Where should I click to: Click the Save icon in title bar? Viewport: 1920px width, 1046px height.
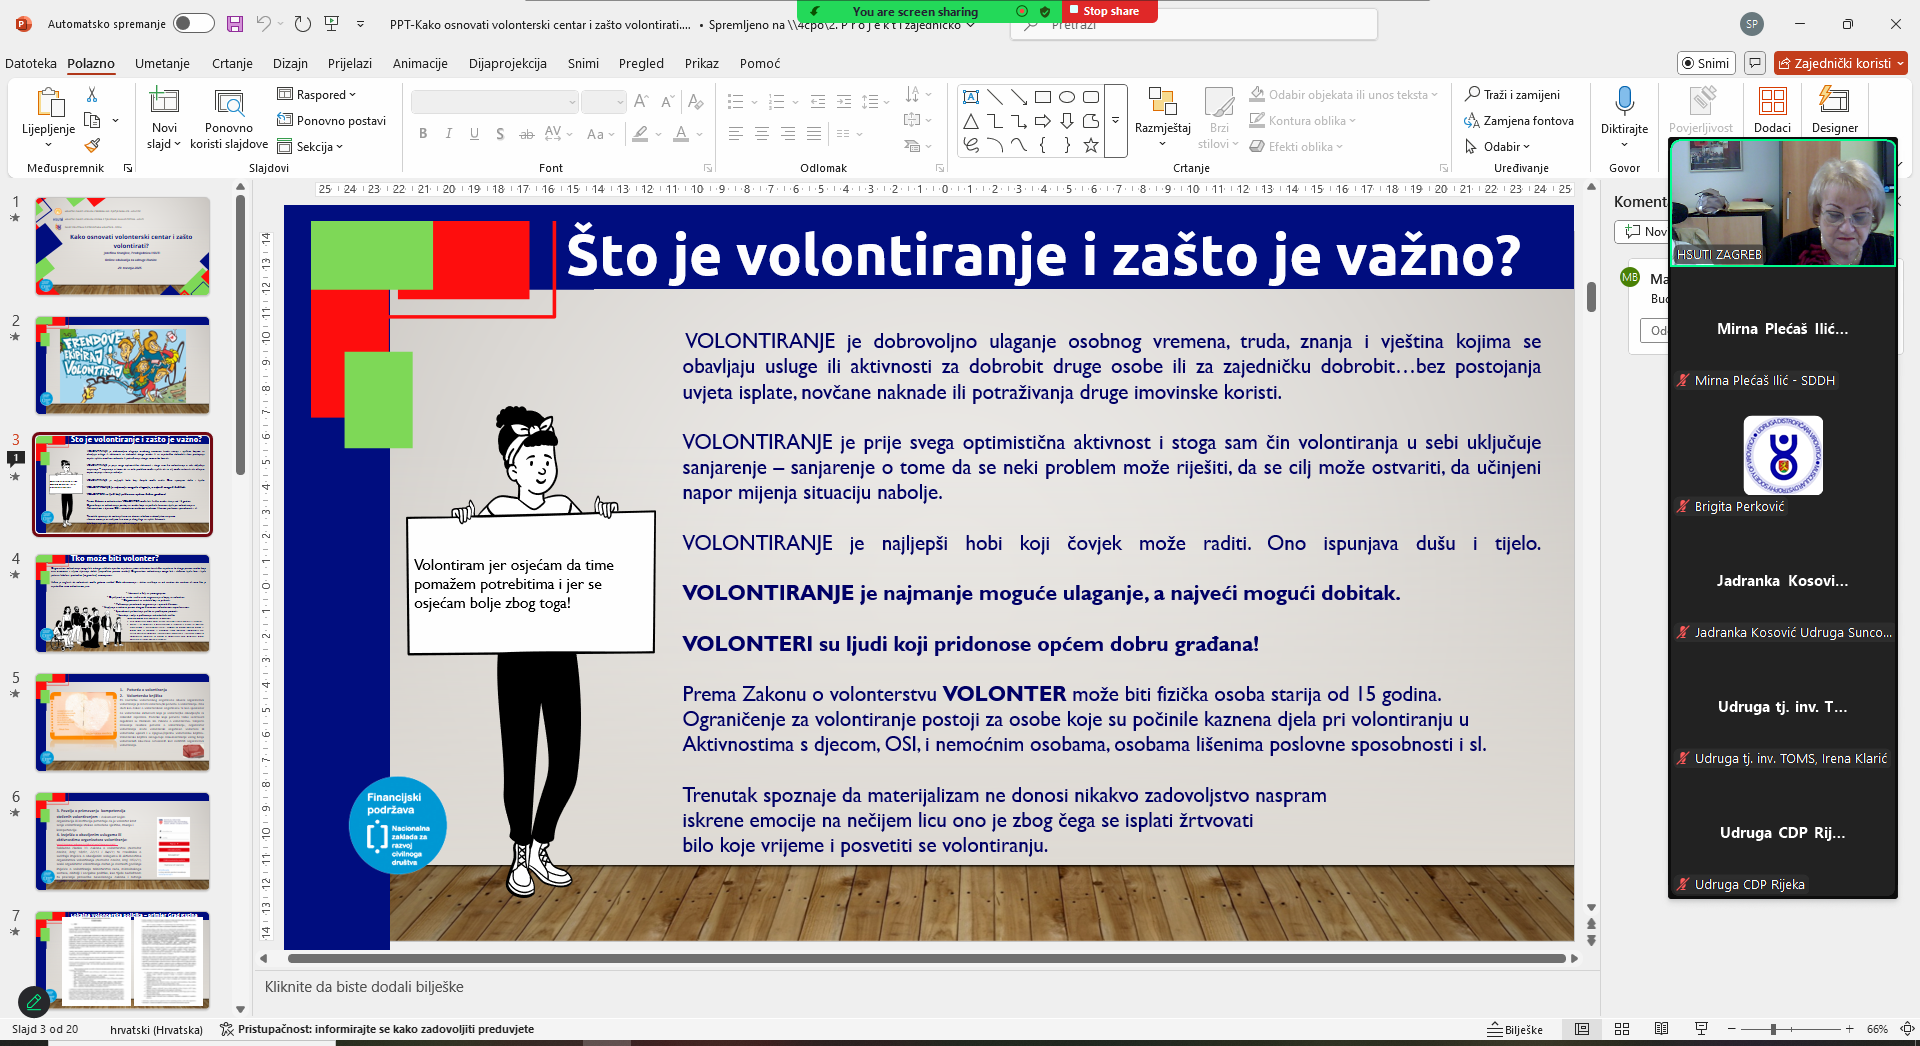click(235, 24)
